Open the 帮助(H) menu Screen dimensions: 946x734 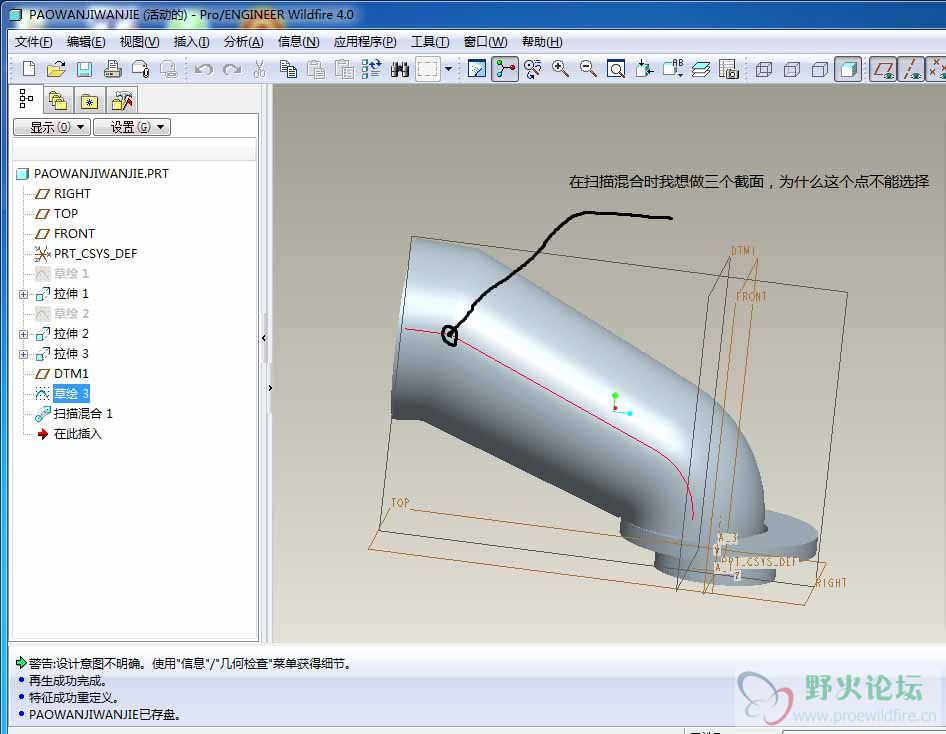(x=542, y=42)
